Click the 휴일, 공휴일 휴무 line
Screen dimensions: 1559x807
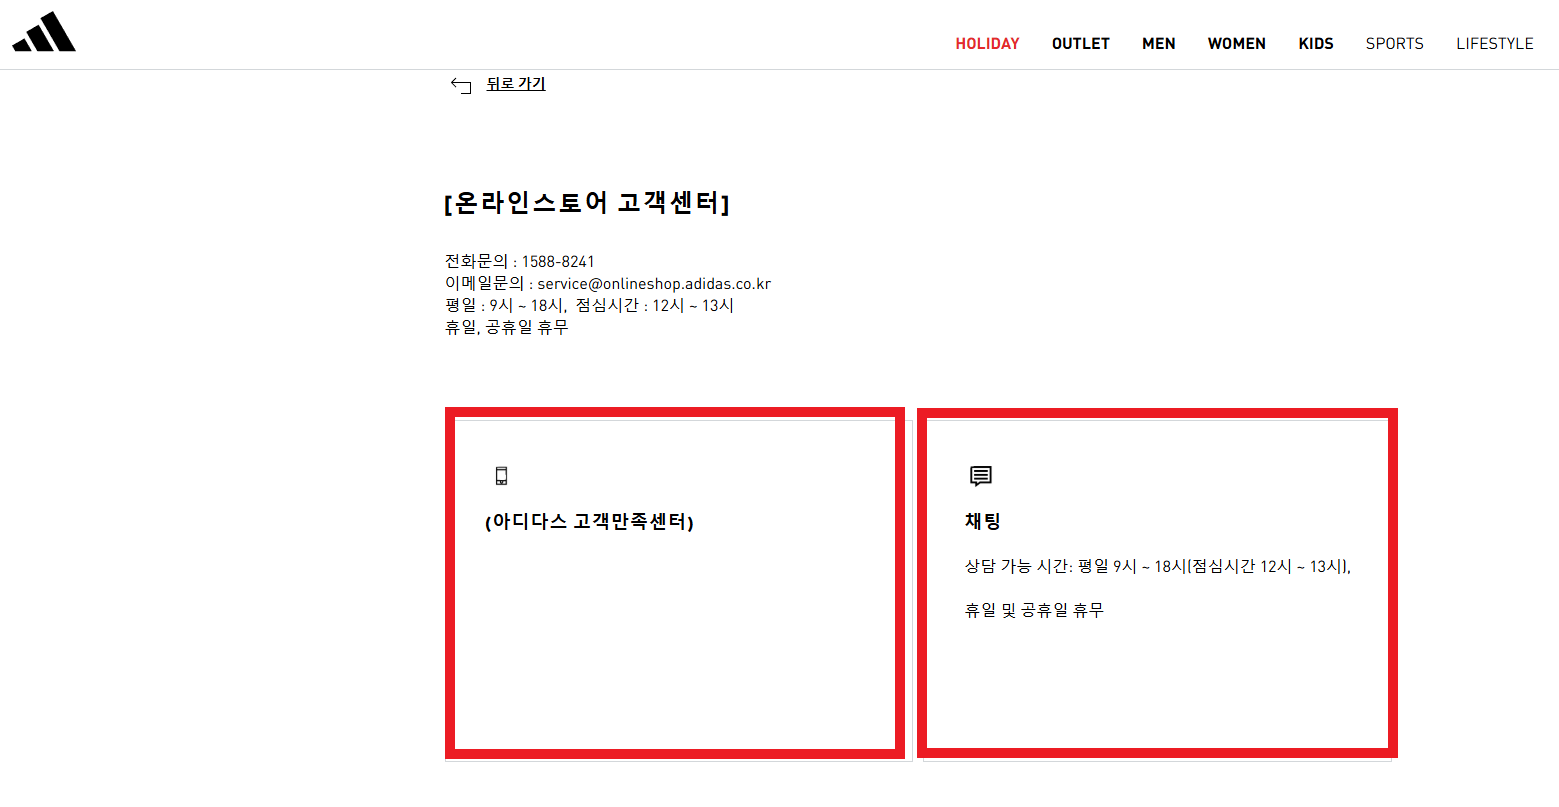point(507,328)
